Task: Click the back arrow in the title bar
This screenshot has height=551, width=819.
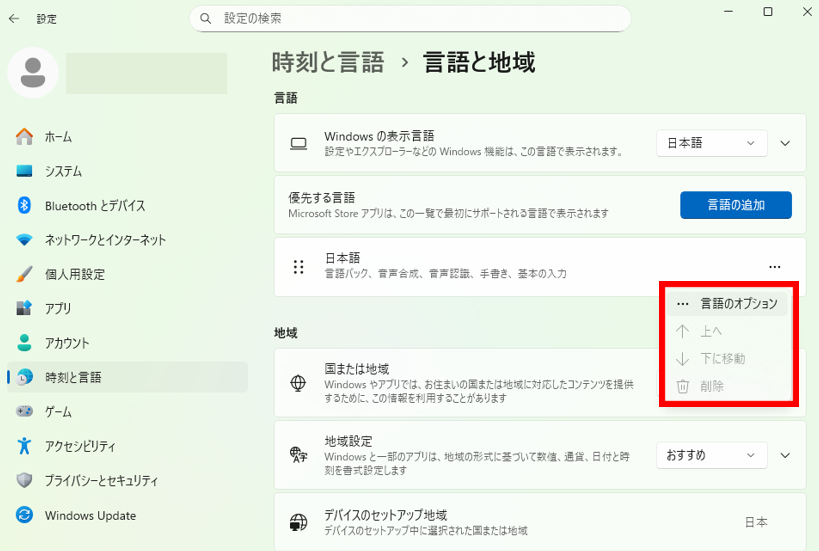Action: pyautogui.click(x=14, y=18)
